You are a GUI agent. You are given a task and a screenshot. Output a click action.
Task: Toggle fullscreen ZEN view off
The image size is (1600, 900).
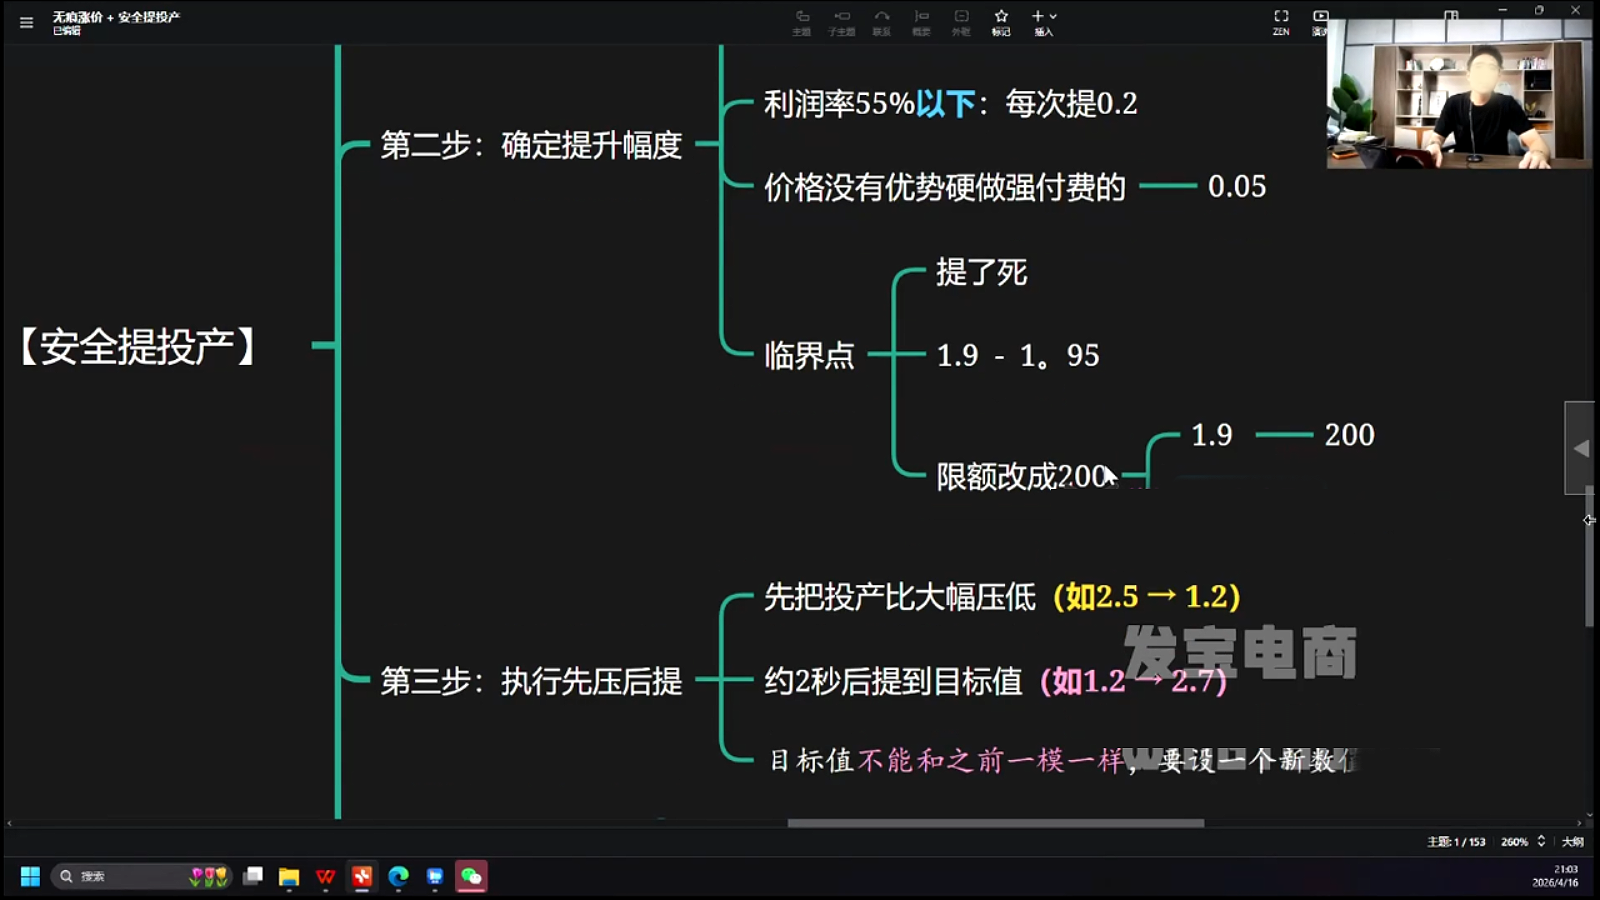tap(1281, 15)
